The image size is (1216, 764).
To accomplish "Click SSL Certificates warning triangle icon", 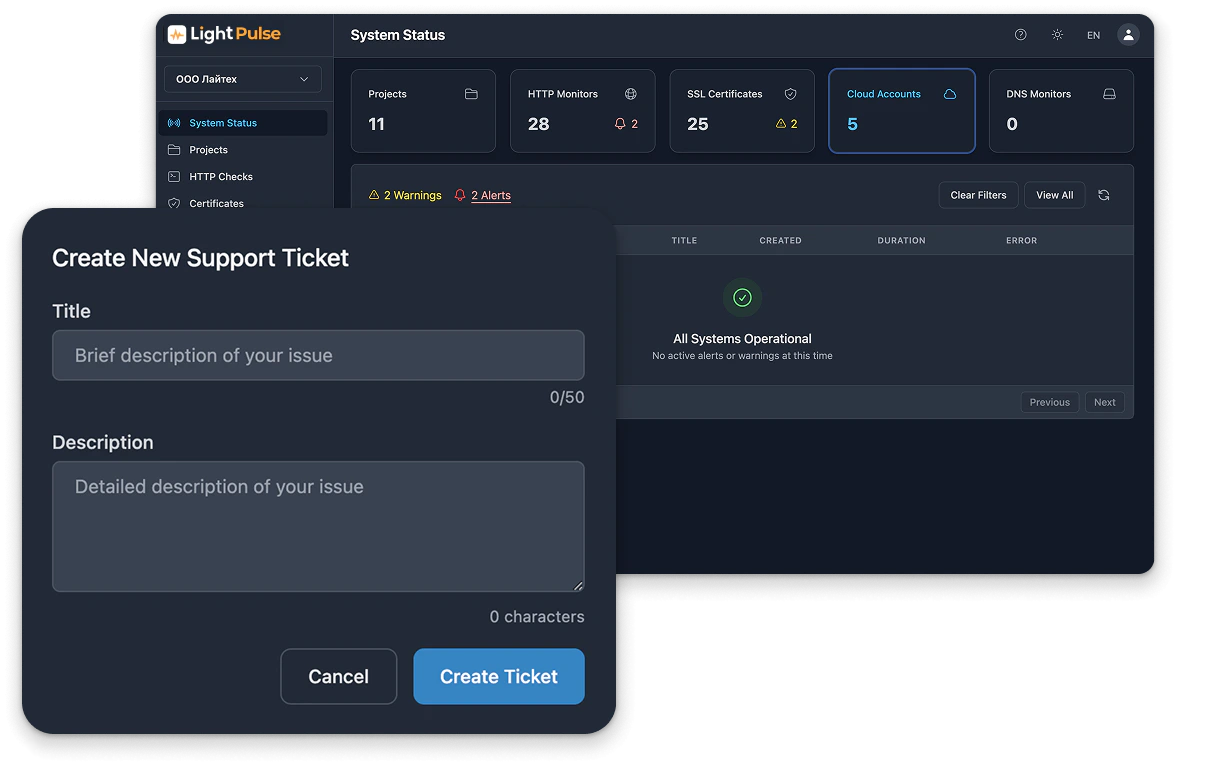I will [781, 124].
